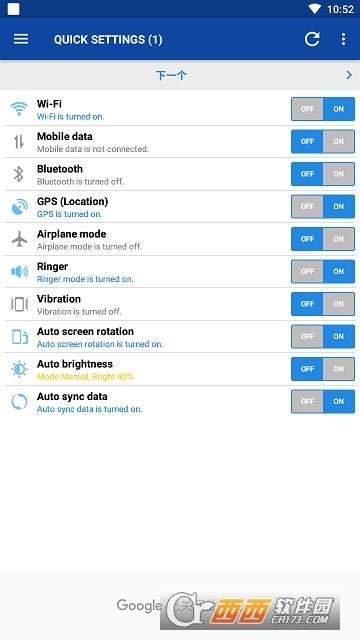The width and height of the screenshot is (360, 640).
Task: Tap the Ringer speaker icon
Action: click(x=20, y=271)
